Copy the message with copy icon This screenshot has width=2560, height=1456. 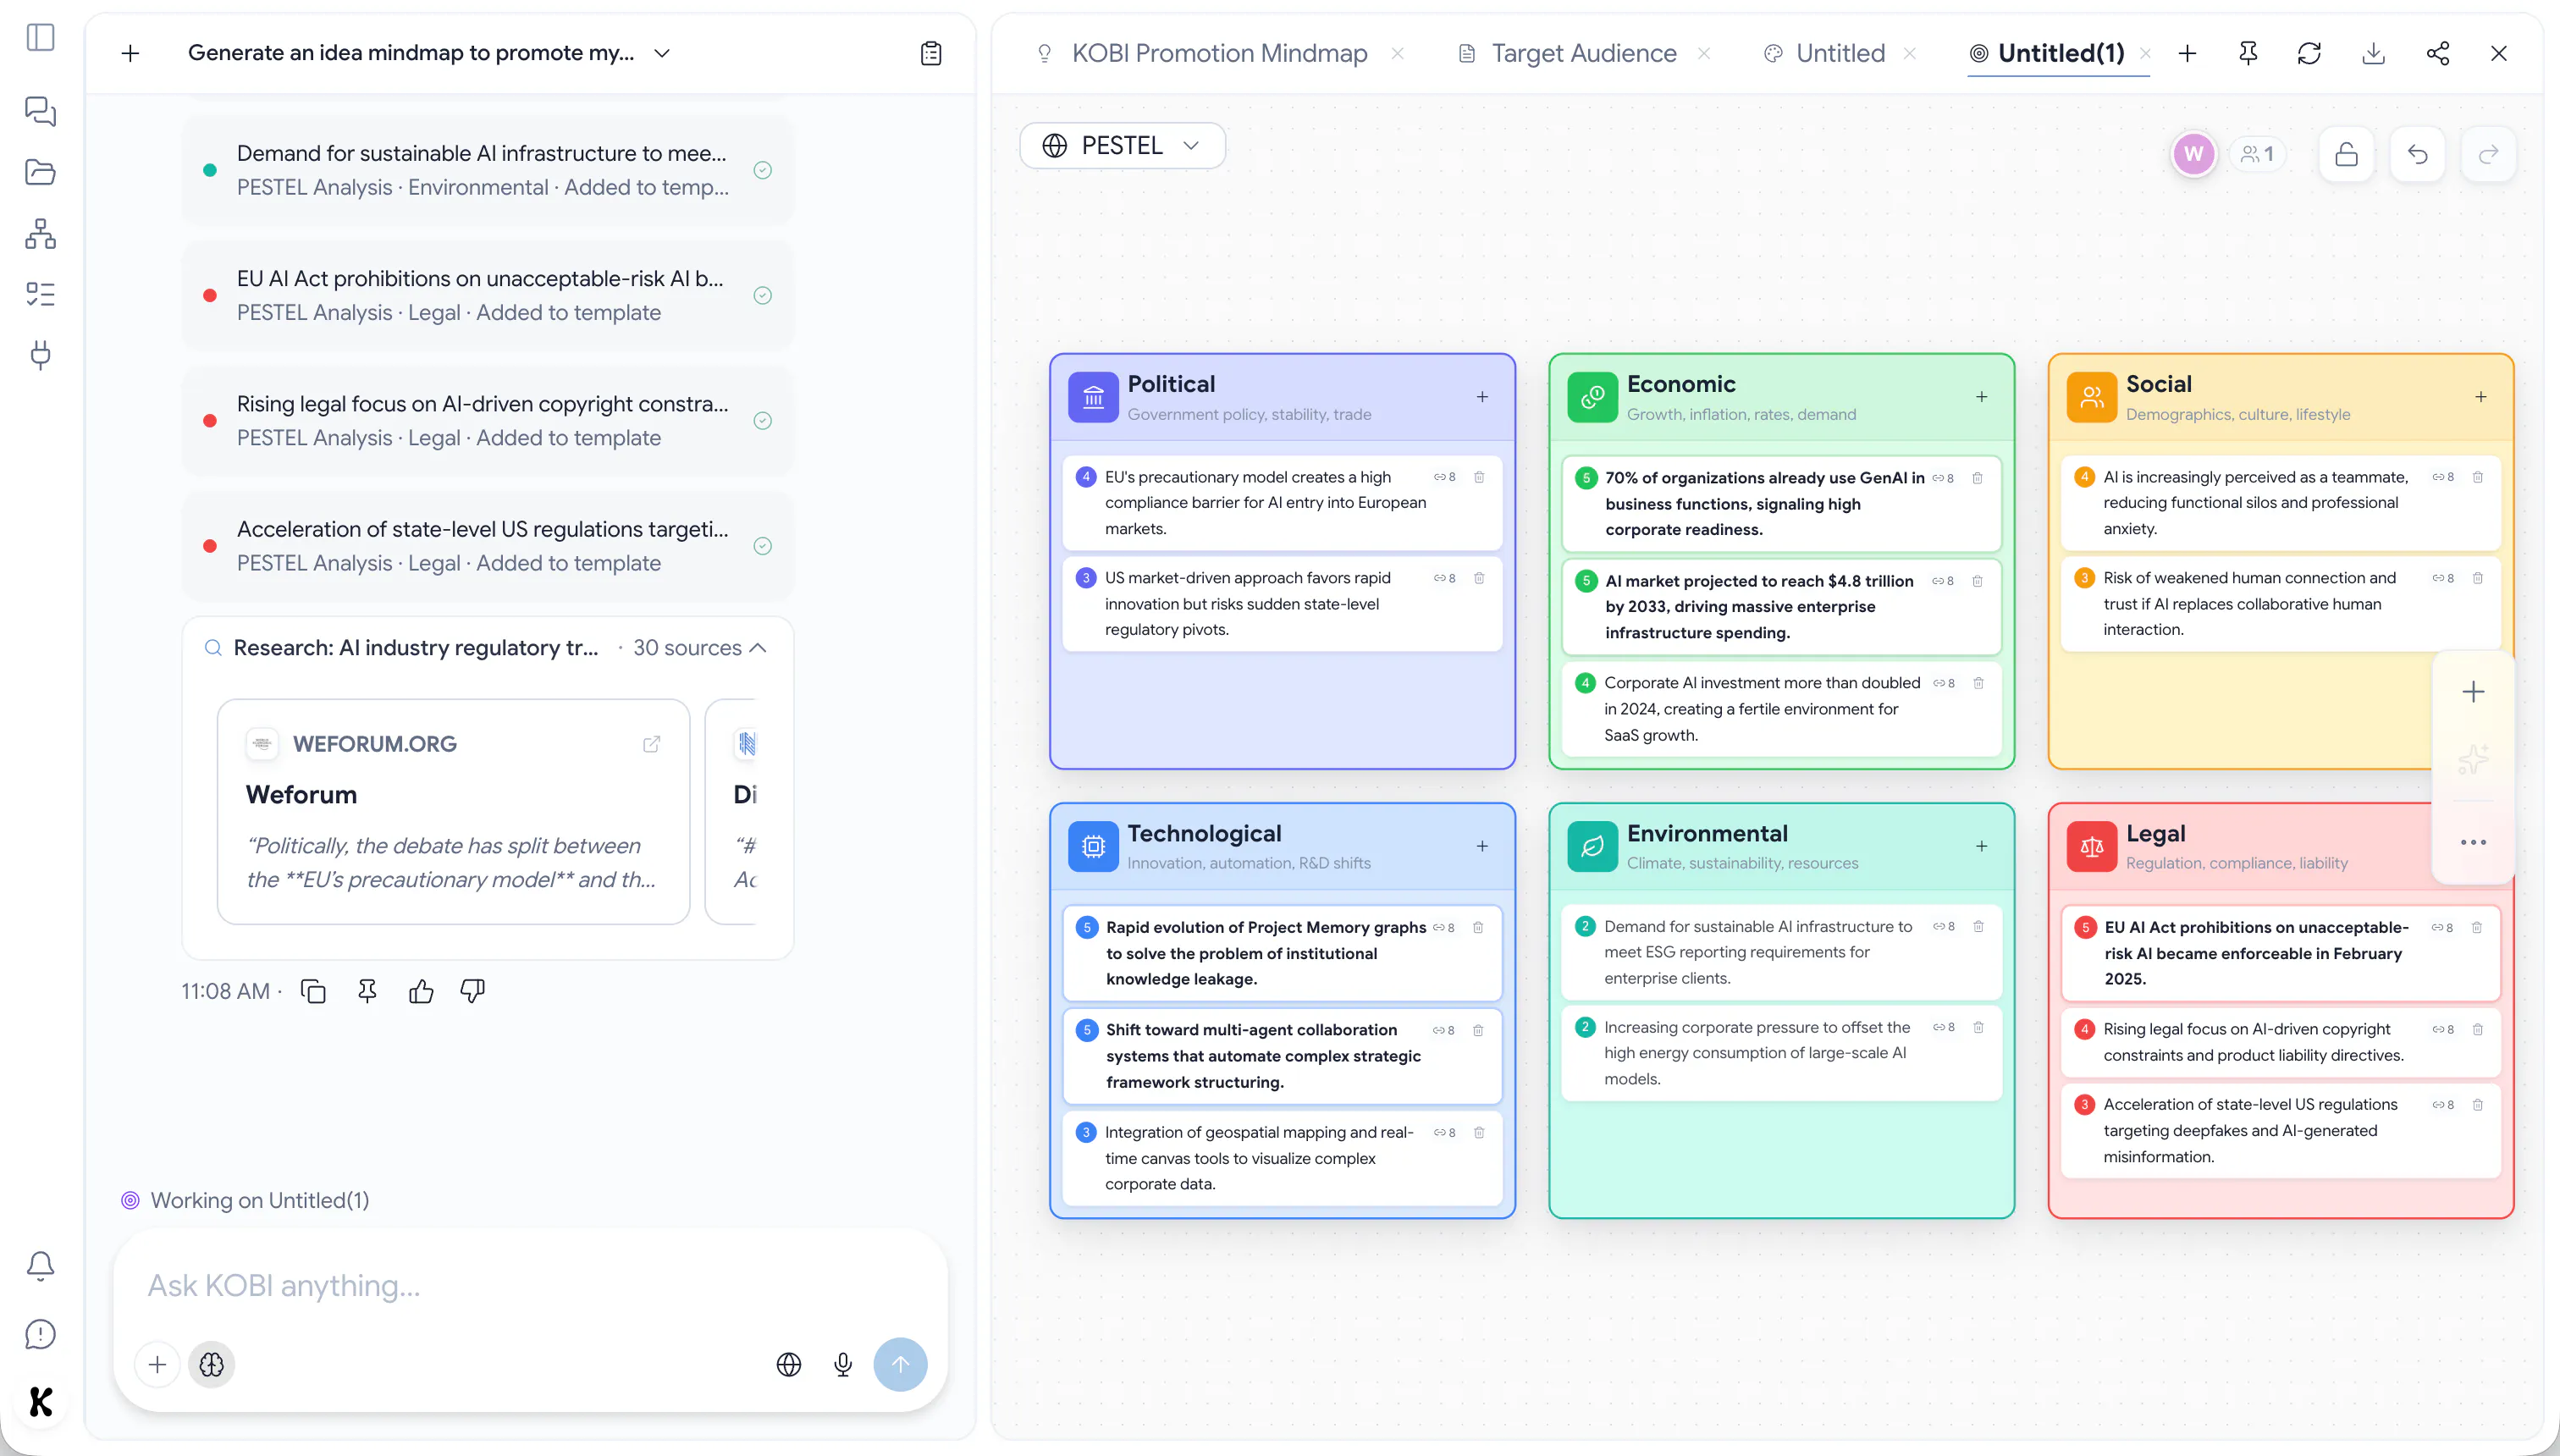click(313, 991)
